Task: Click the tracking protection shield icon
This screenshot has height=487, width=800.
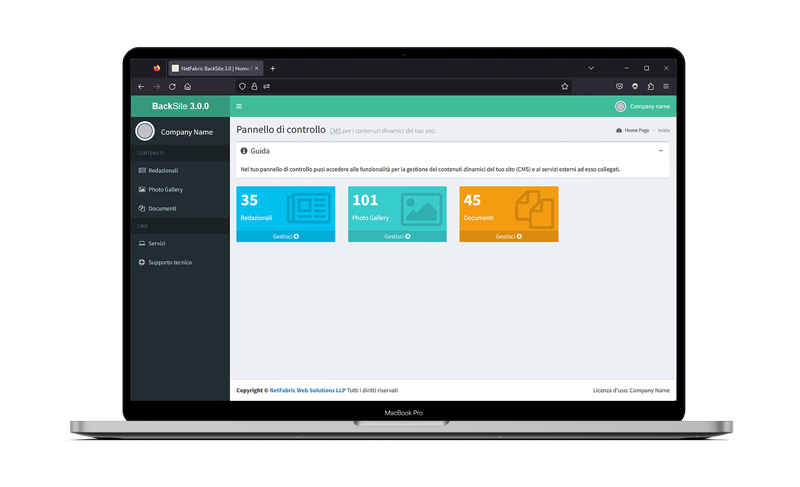Action: coord(242,87)
